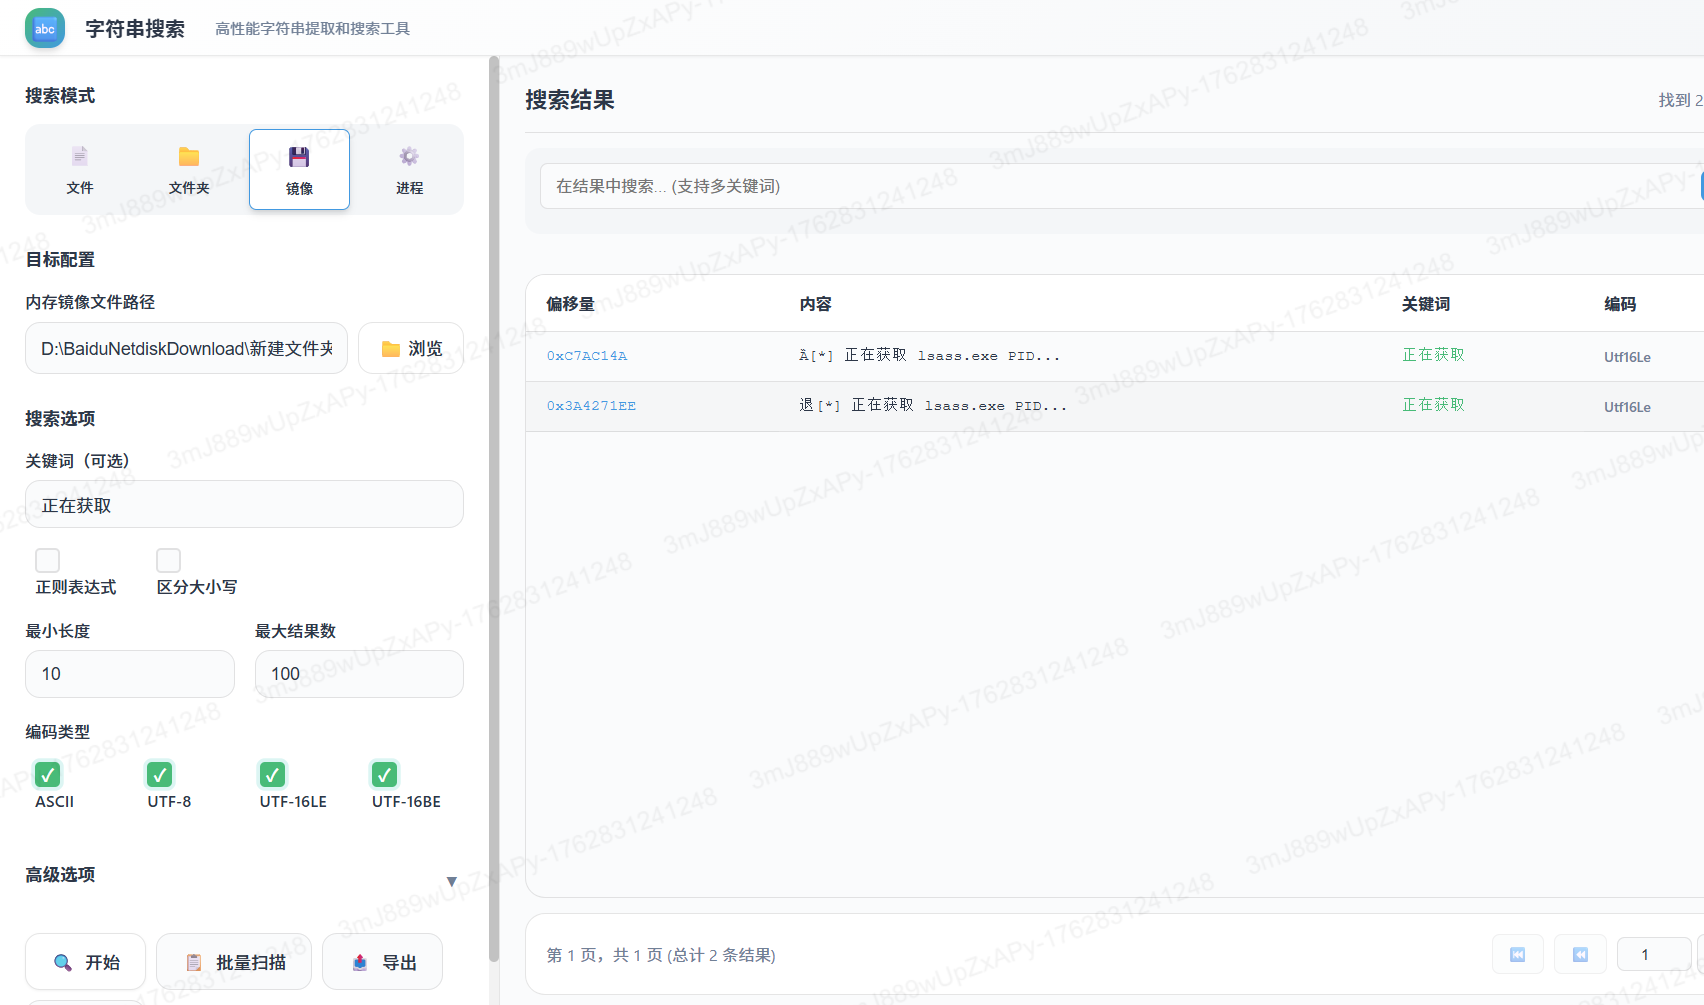Click the search-within-results field
This screenshot has width=1704, height=1005.
click(x=1122, y=186)
